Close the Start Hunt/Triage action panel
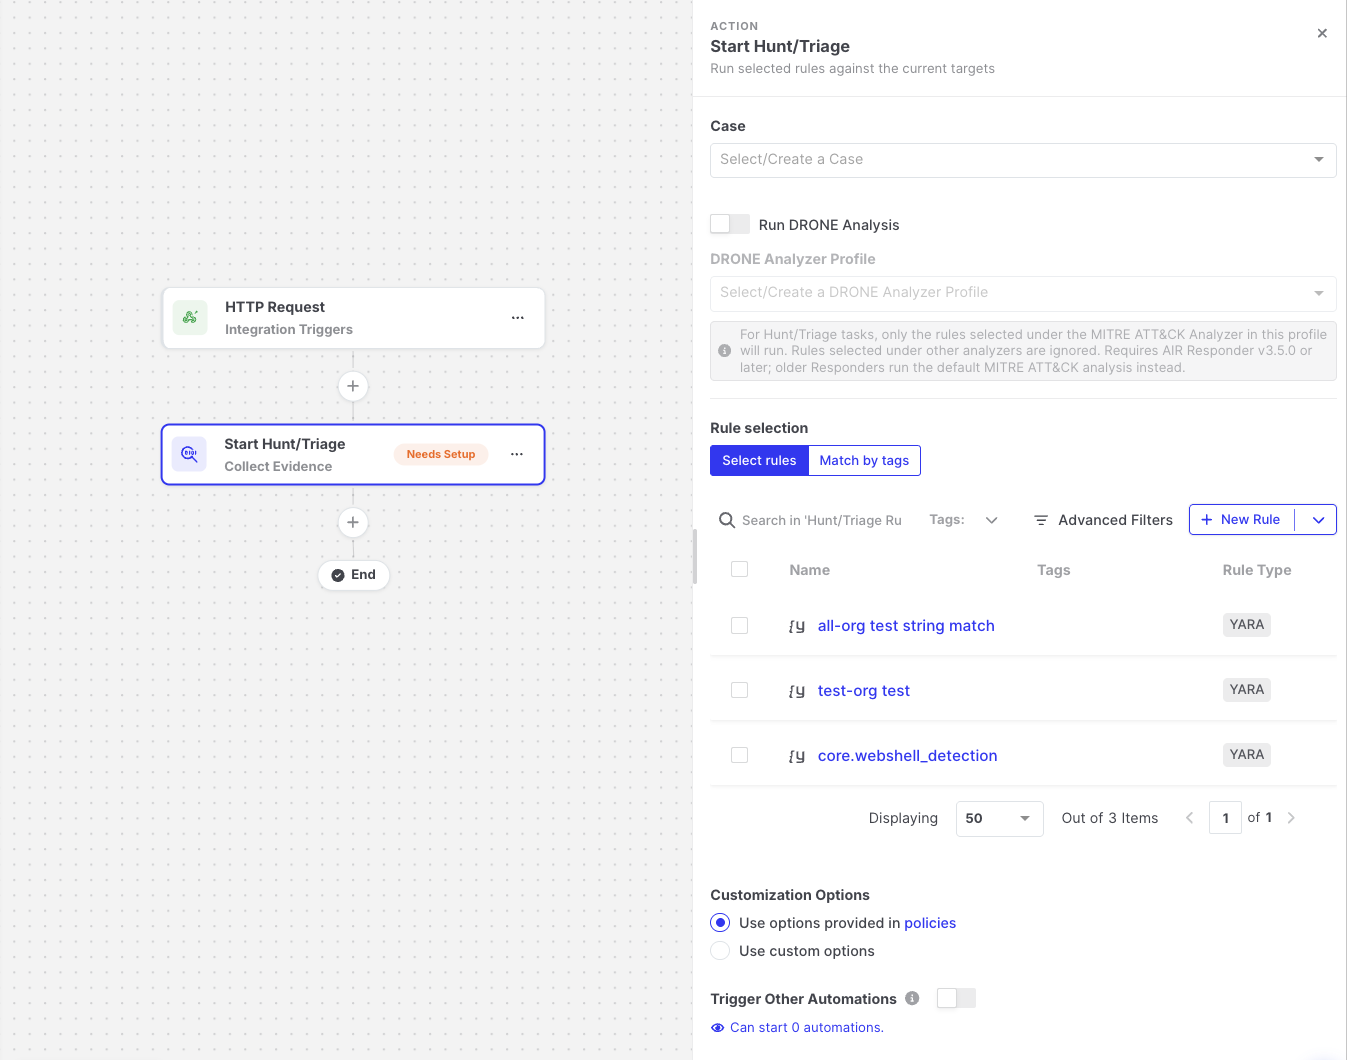Screen dimensions: 1347x1060 [x=1322, y=33]
